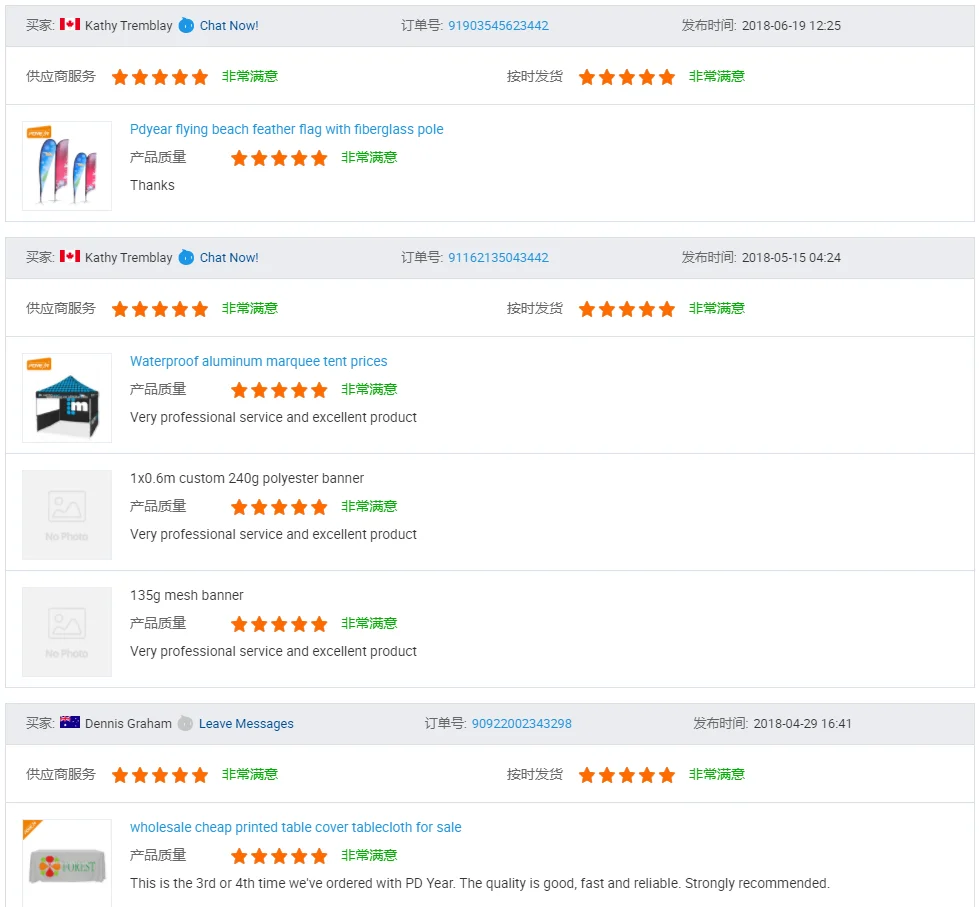979x907 pixels.
Task: Open 'Chat Now!' for order 91903545623442
Action: [229, 26]
